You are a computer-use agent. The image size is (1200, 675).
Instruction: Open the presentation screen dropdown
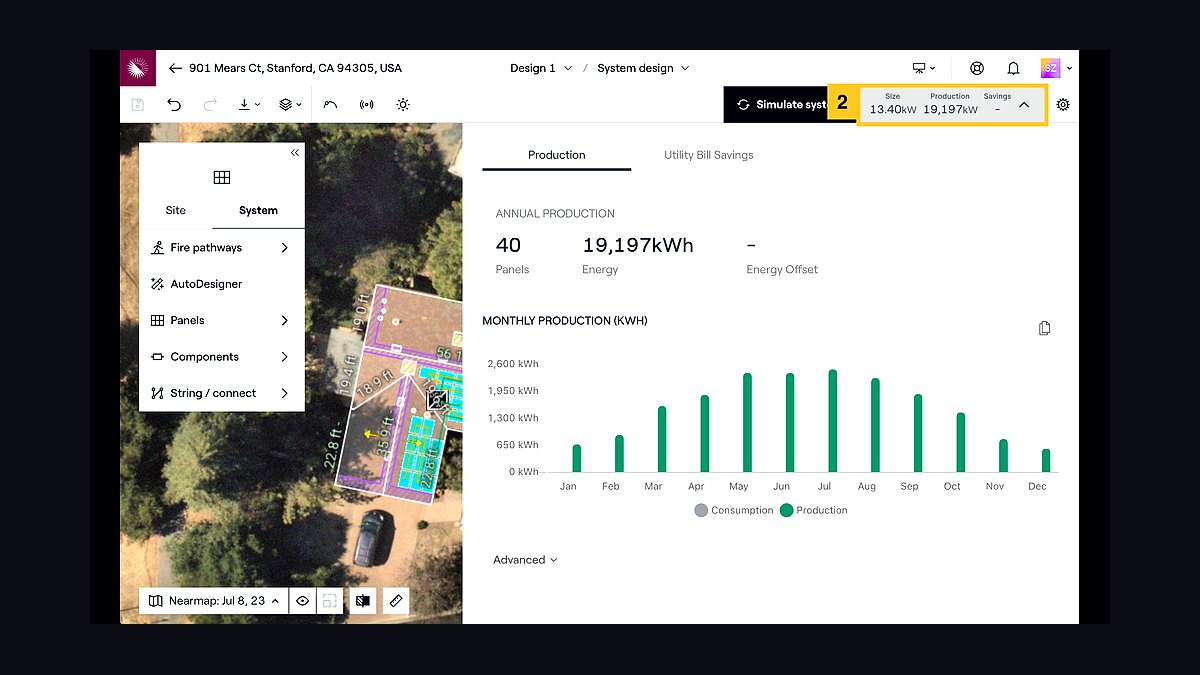924,68
